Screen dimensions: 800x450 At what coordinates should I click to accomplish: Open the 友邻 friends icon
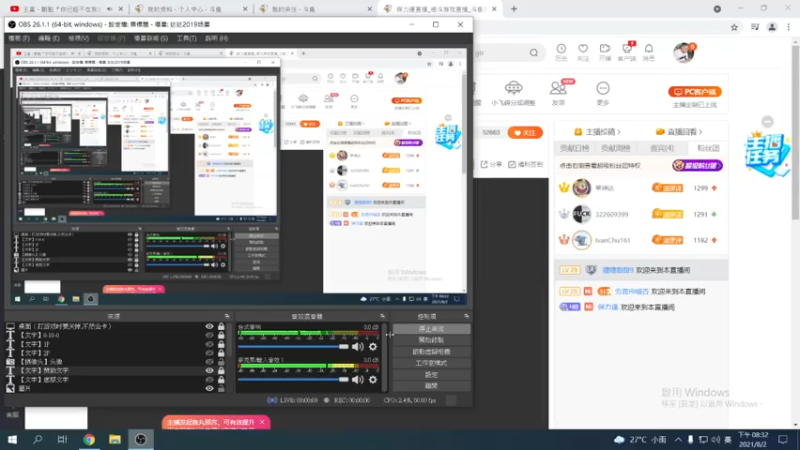[558, 88]
